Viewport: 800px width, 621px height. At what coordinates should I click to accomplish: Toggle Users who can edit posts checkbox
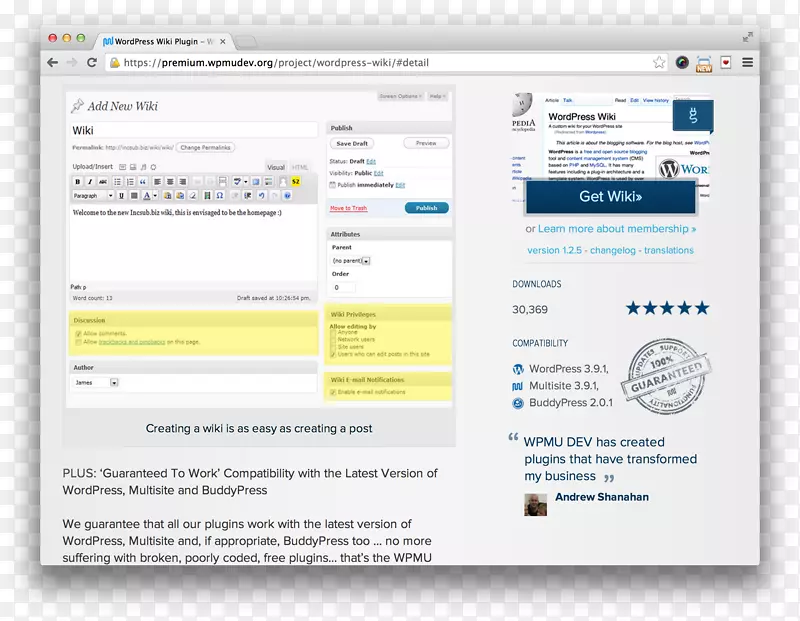coord(333,354)
